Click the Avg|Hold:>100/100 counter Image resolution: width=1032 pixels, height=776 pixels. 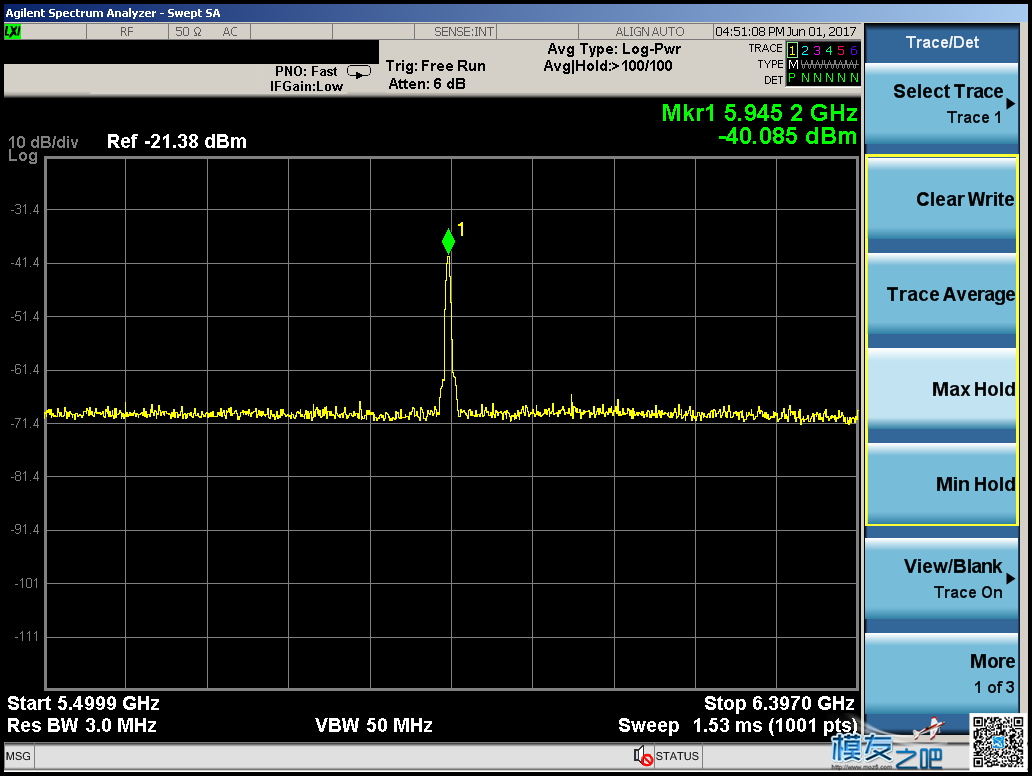click(608, 66)
